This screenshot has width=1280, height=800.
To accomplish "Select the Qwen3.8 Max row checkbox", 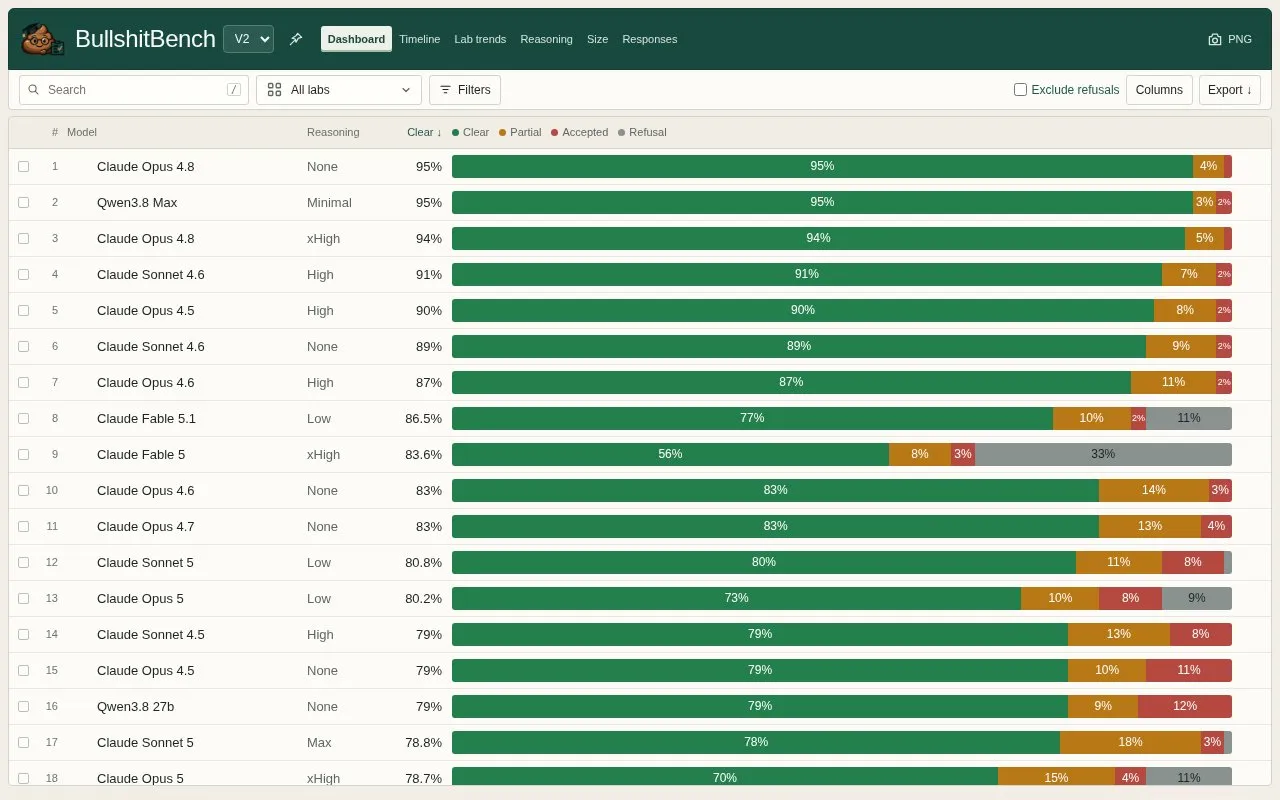I will pyautogui.click(x=24, y=203).
